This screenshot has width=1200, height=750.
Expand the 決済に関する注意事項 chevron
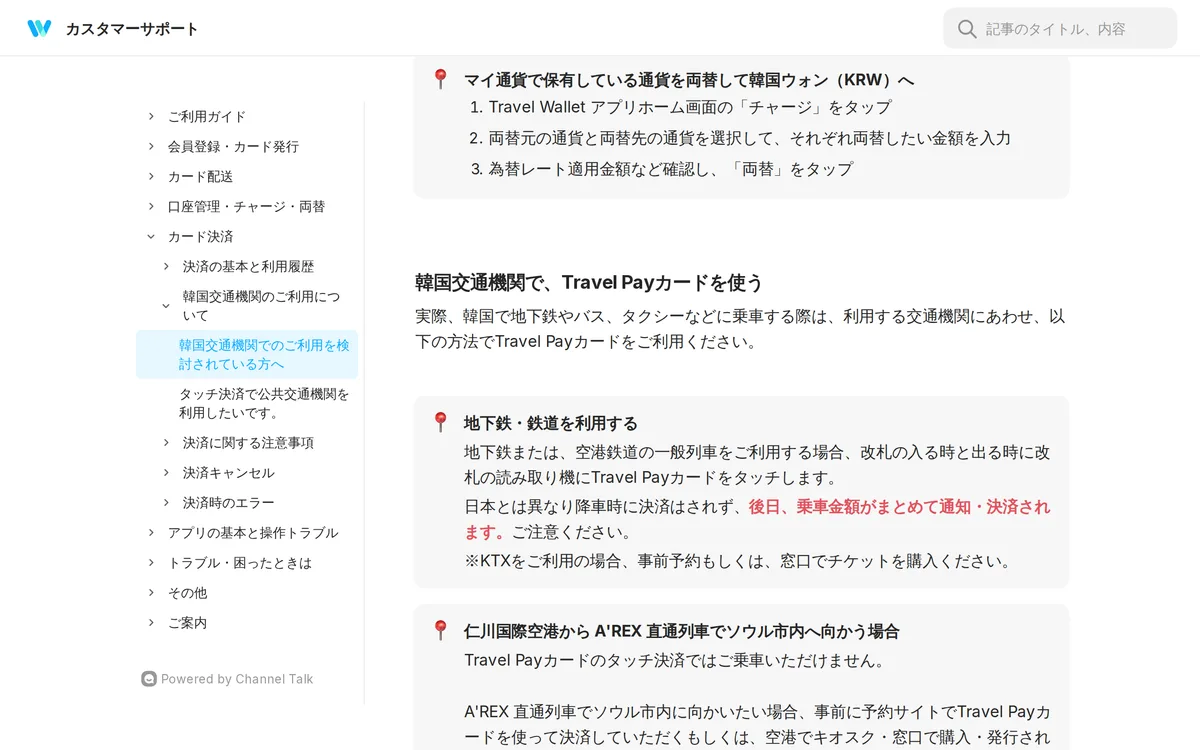point(166,442)
